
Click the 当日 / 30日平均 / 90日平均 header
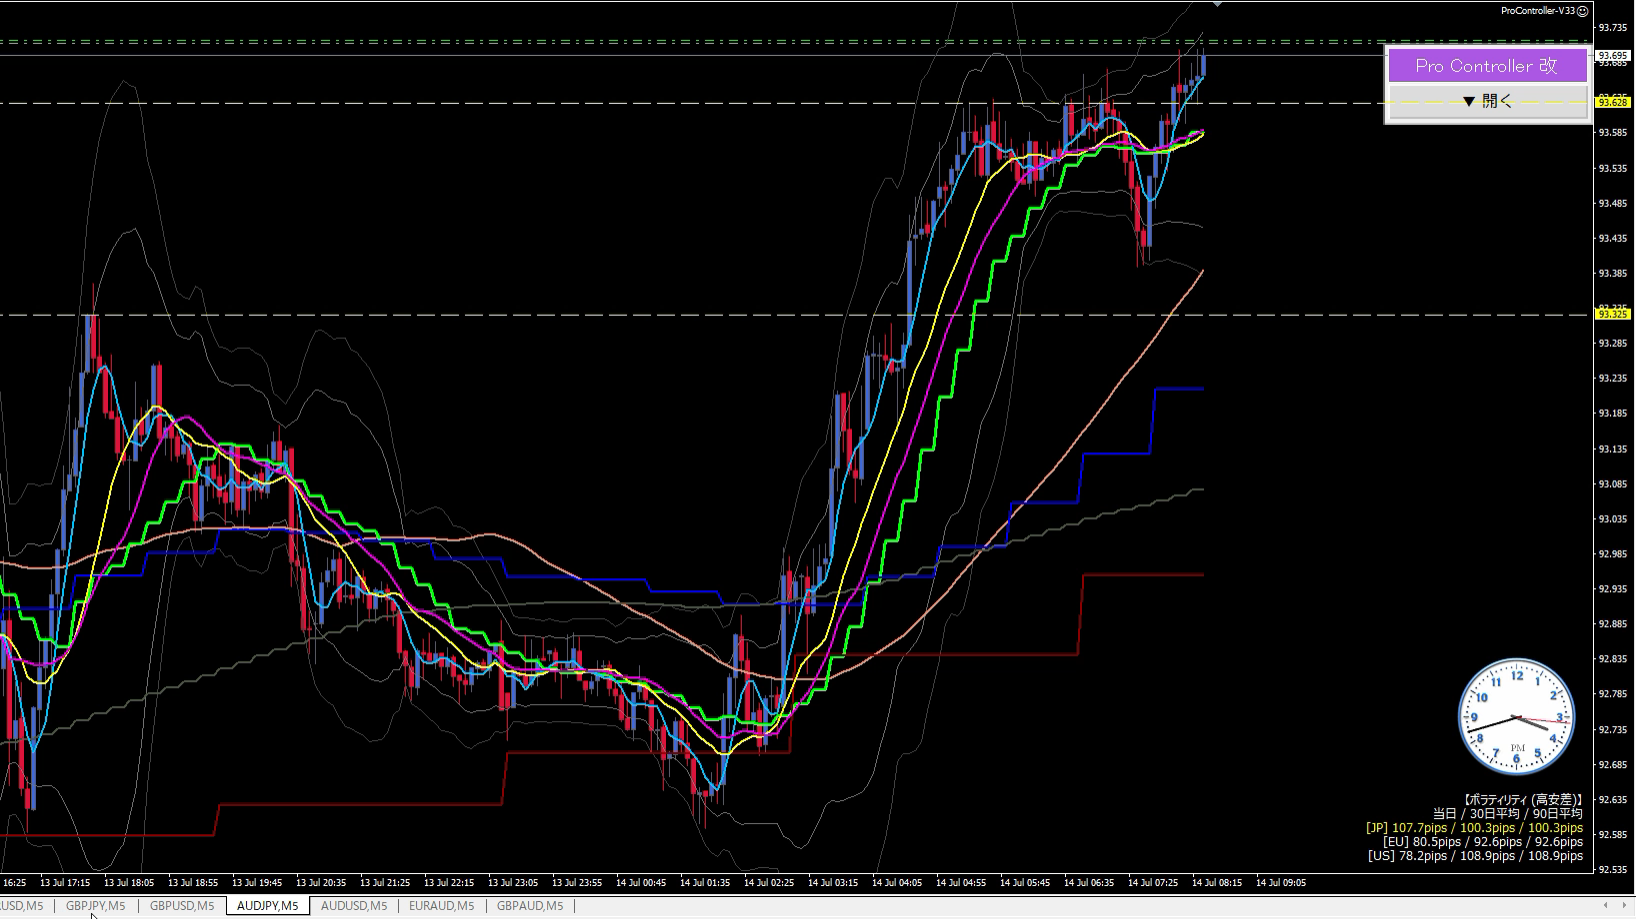pyautogui.click(x=1508, y=814)
